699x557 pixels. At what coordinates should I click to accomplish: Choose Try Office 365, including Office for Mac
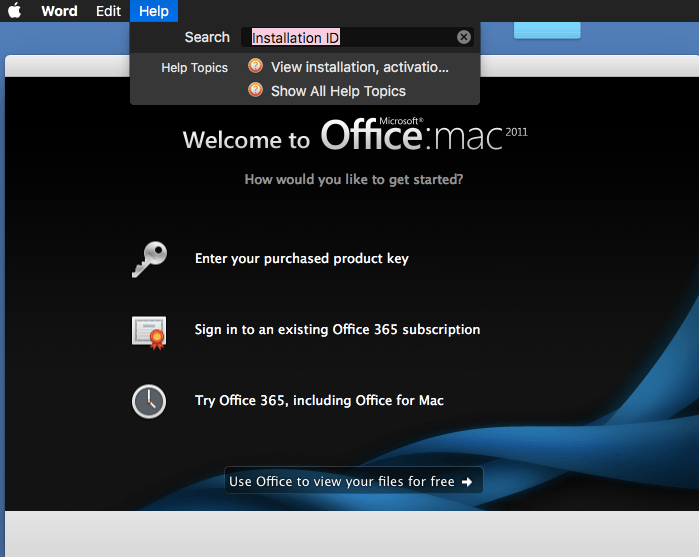click(x=319, y=400)
